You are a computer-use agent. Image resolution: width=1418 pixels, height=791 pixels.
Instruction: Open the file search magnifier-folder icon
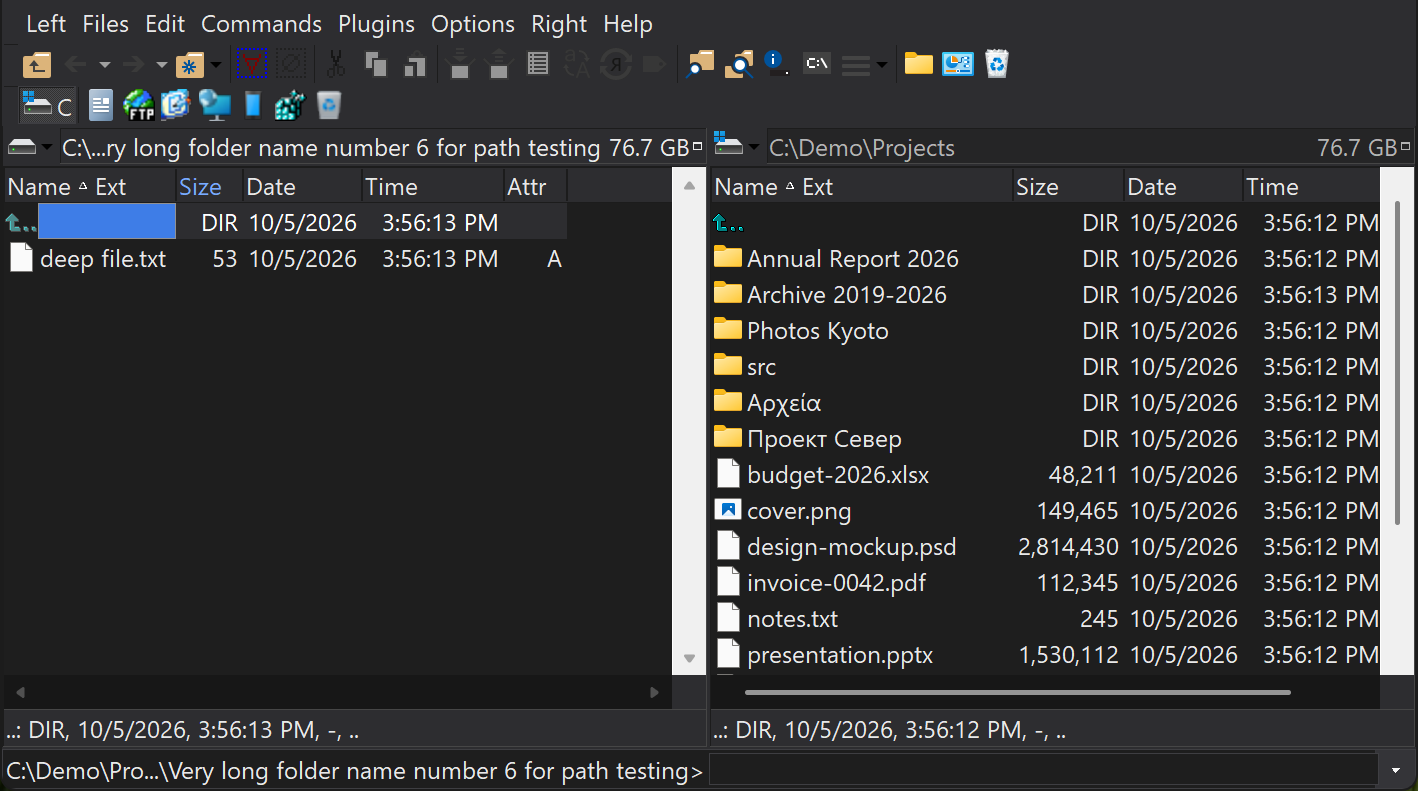tap(701, 65)
